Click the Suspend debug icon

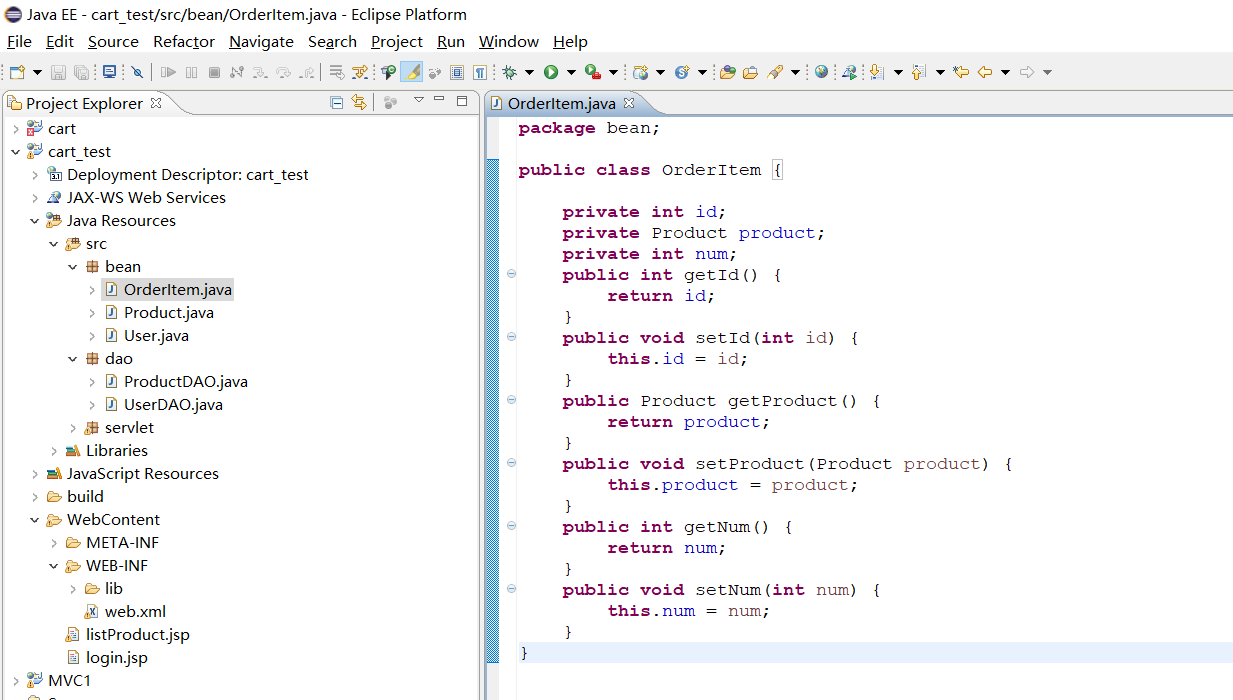[x=191, y=72]
